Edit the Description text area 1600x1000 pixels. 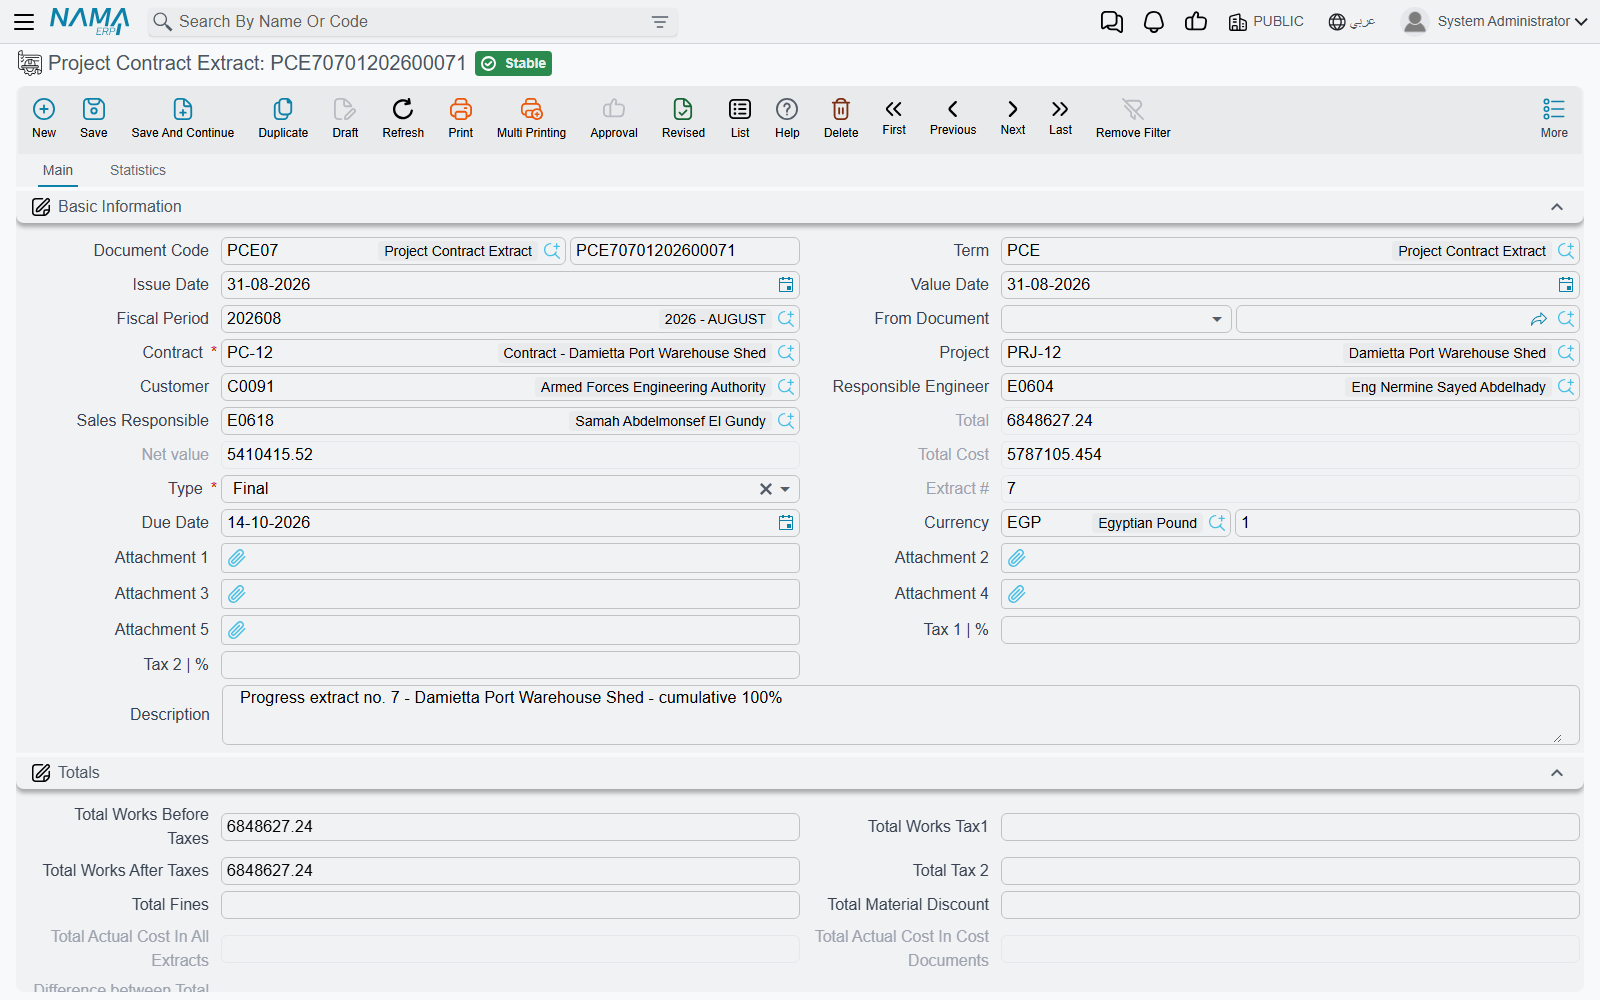[x=900, y=715]
